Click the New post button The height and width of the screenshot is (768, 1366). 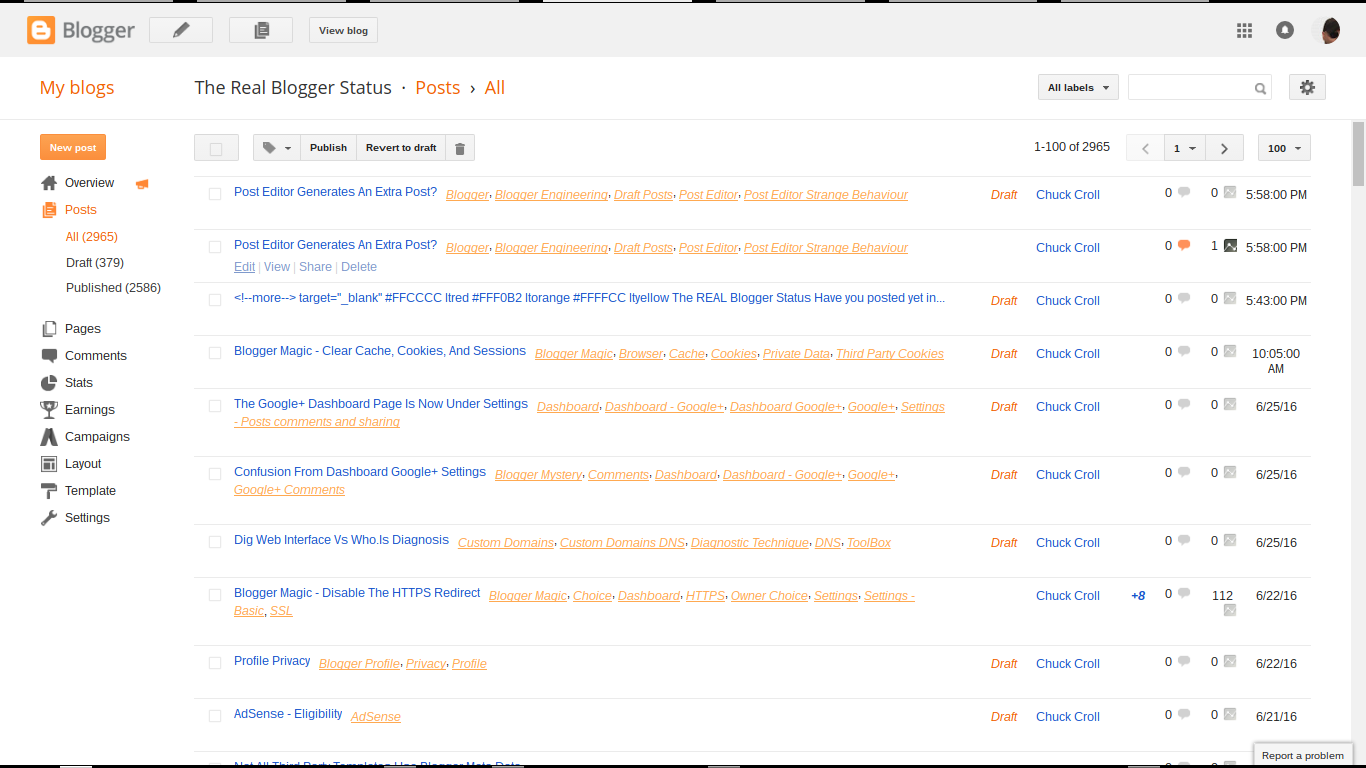(x=73, y=147)
